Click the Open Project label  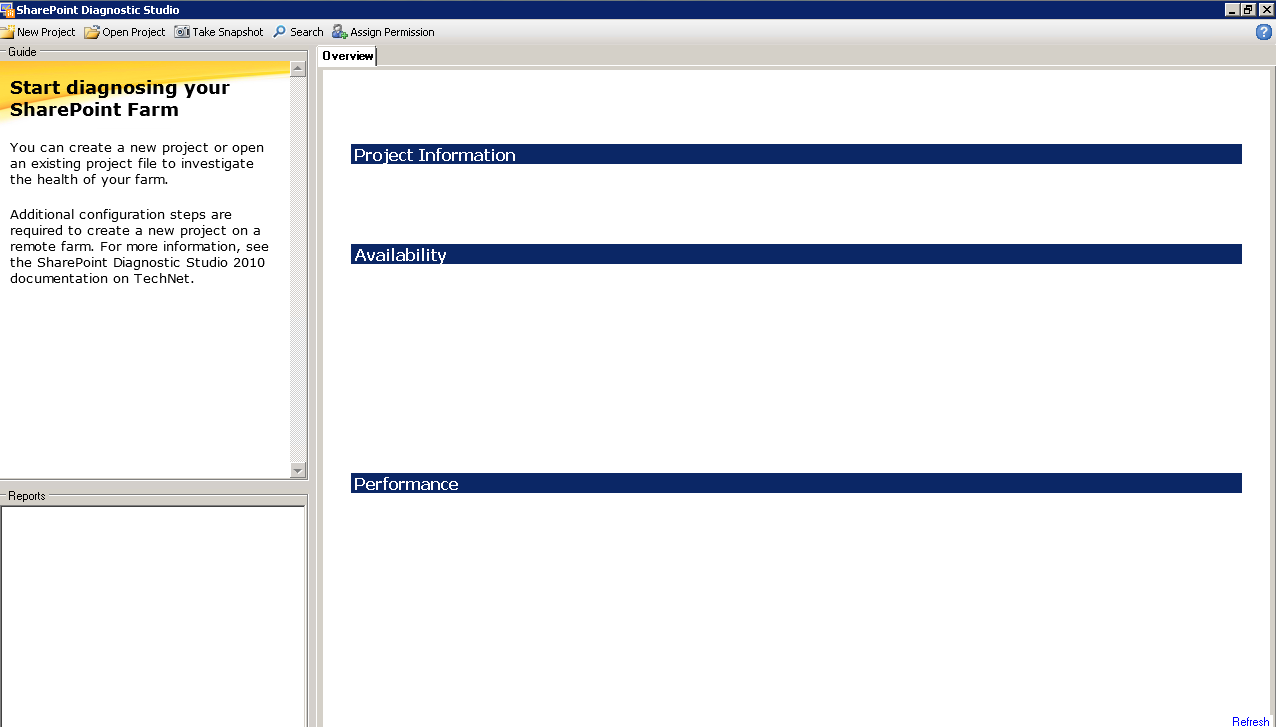pos(134,32)
